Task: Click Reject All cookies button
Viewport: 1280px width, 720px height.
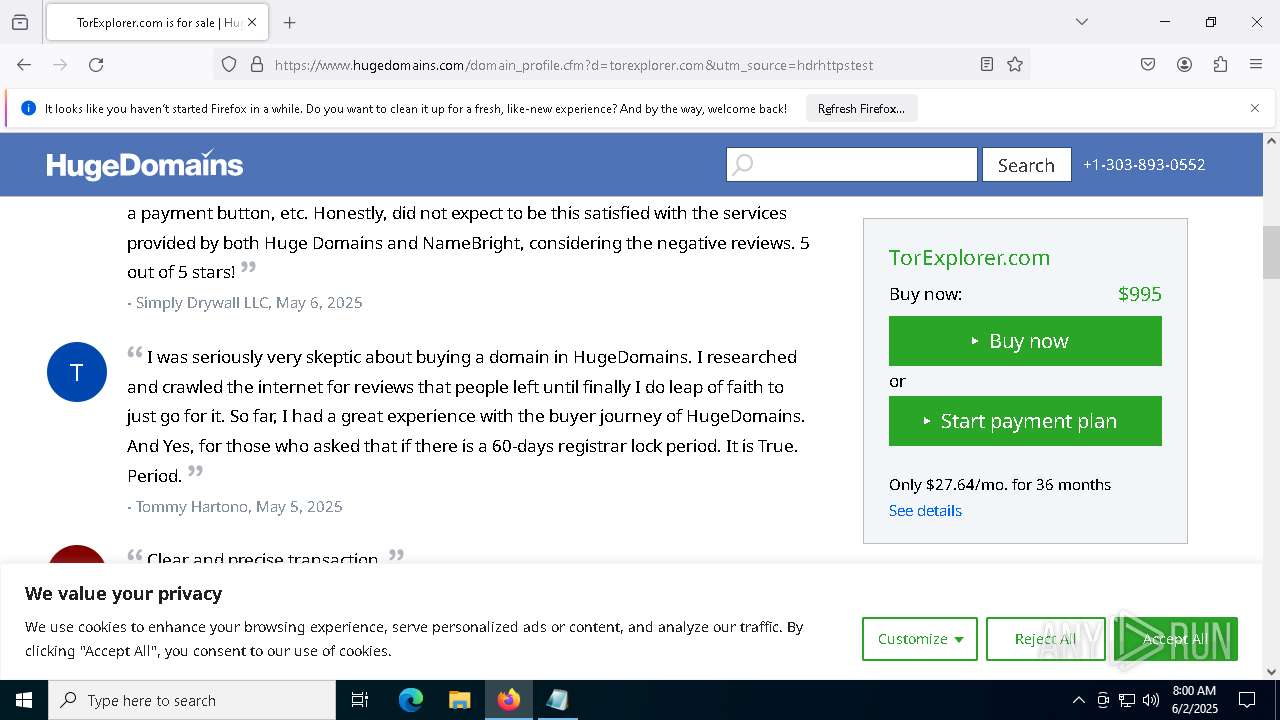Action: (1046, 639)
